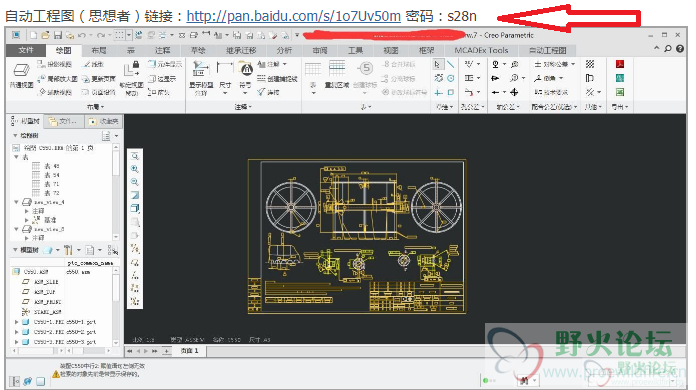The height and width of the screenshot is (390, 696).
Task: Toggle the navigator panel icon in status bar
Action: pos(15,381)
